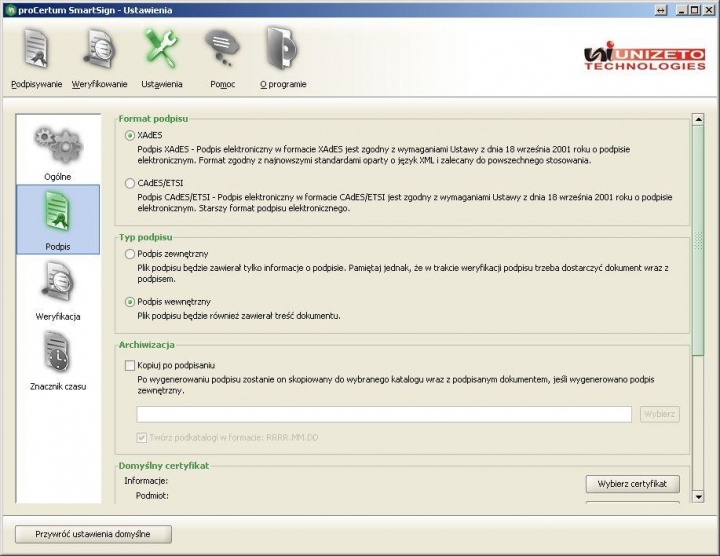Click the O programie label
The height and width of the screenshot is (556, 720).
click(x=283, y=84)
